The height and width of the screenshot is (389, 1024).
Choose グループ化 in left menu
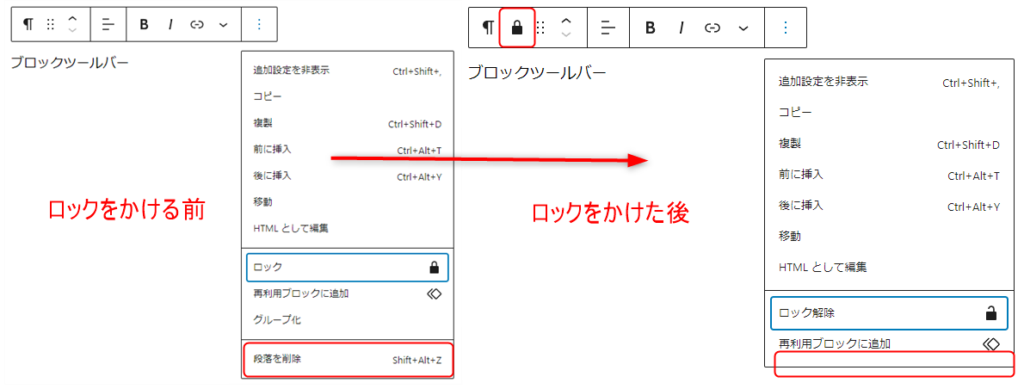(x=347, y=320)
